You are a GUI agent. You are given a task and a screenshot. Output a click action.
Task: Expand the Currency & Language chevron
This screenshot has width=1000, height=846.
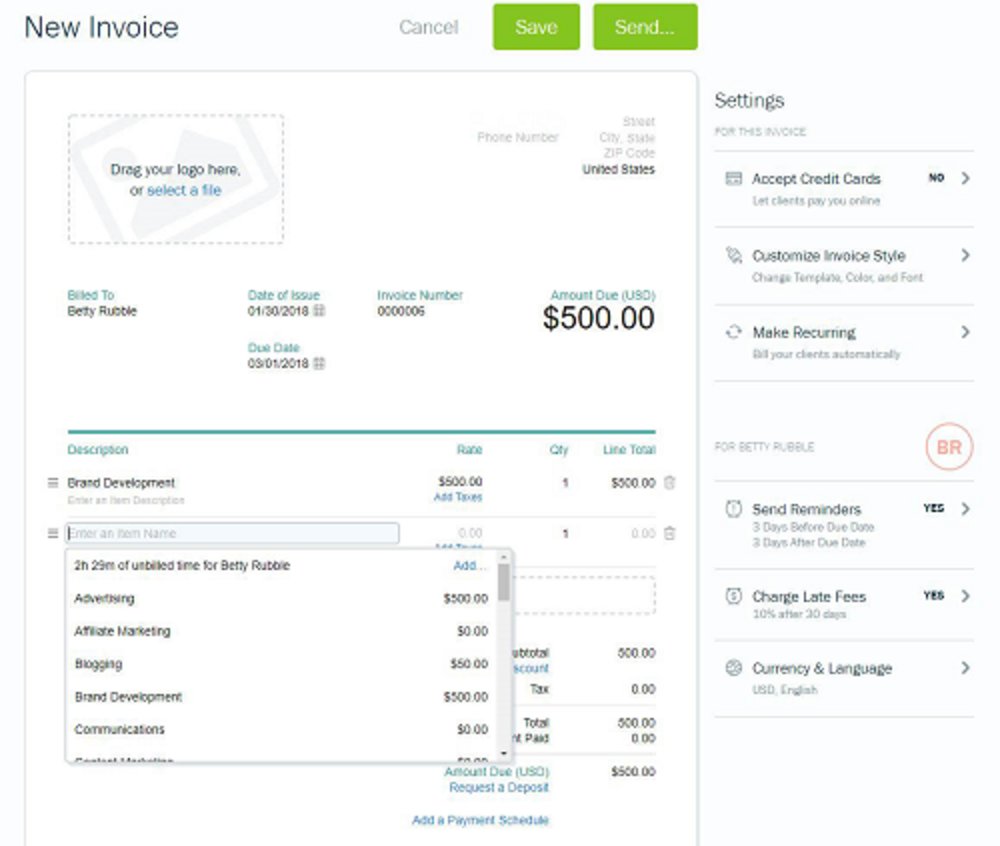click(x=966, y=668)
